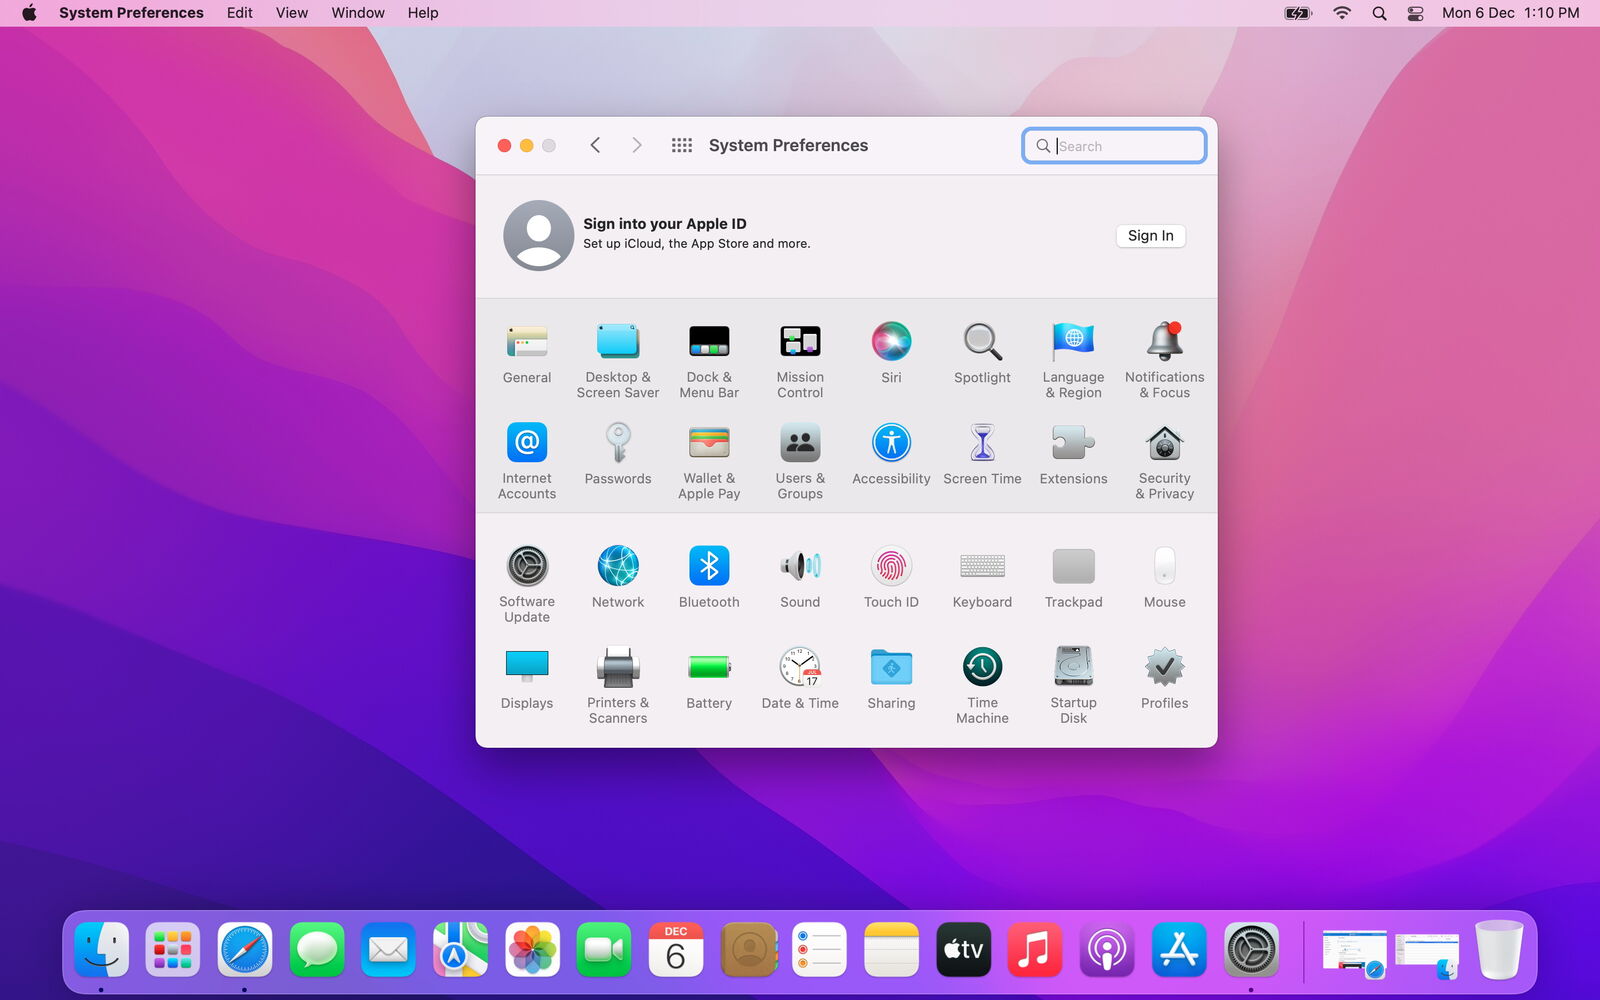1600x1000 pixels.
Task: Open Launchpad from the Dock
Action: (173, 949)
